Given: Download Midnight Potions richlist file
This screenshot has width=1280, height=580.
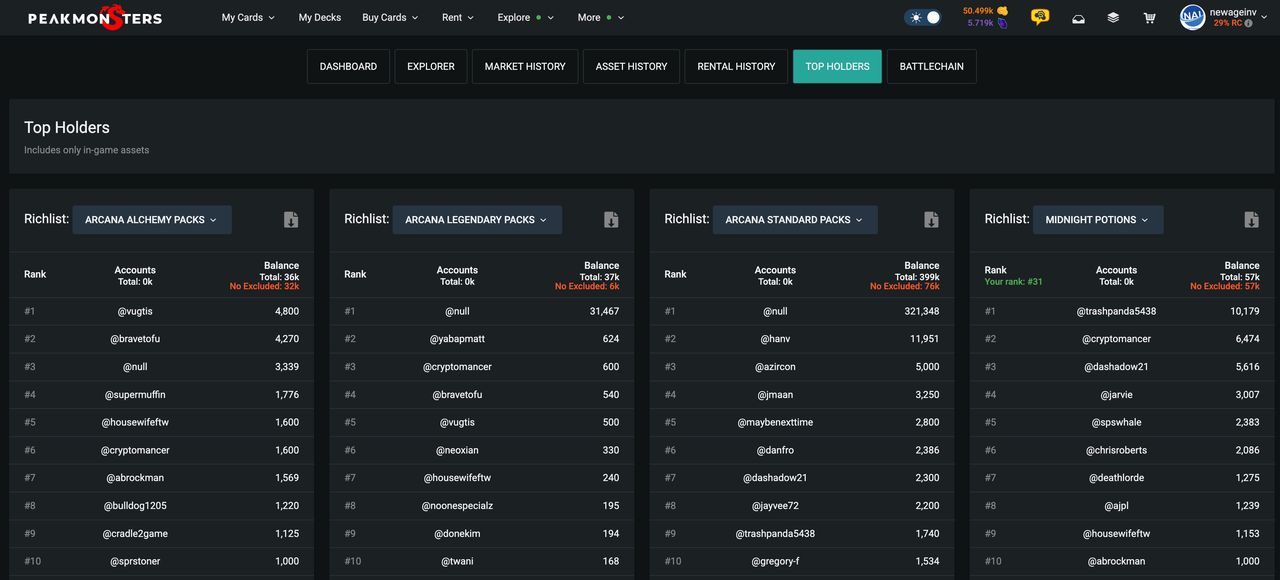Looking at the screenshot, I should coord(1251,220).
